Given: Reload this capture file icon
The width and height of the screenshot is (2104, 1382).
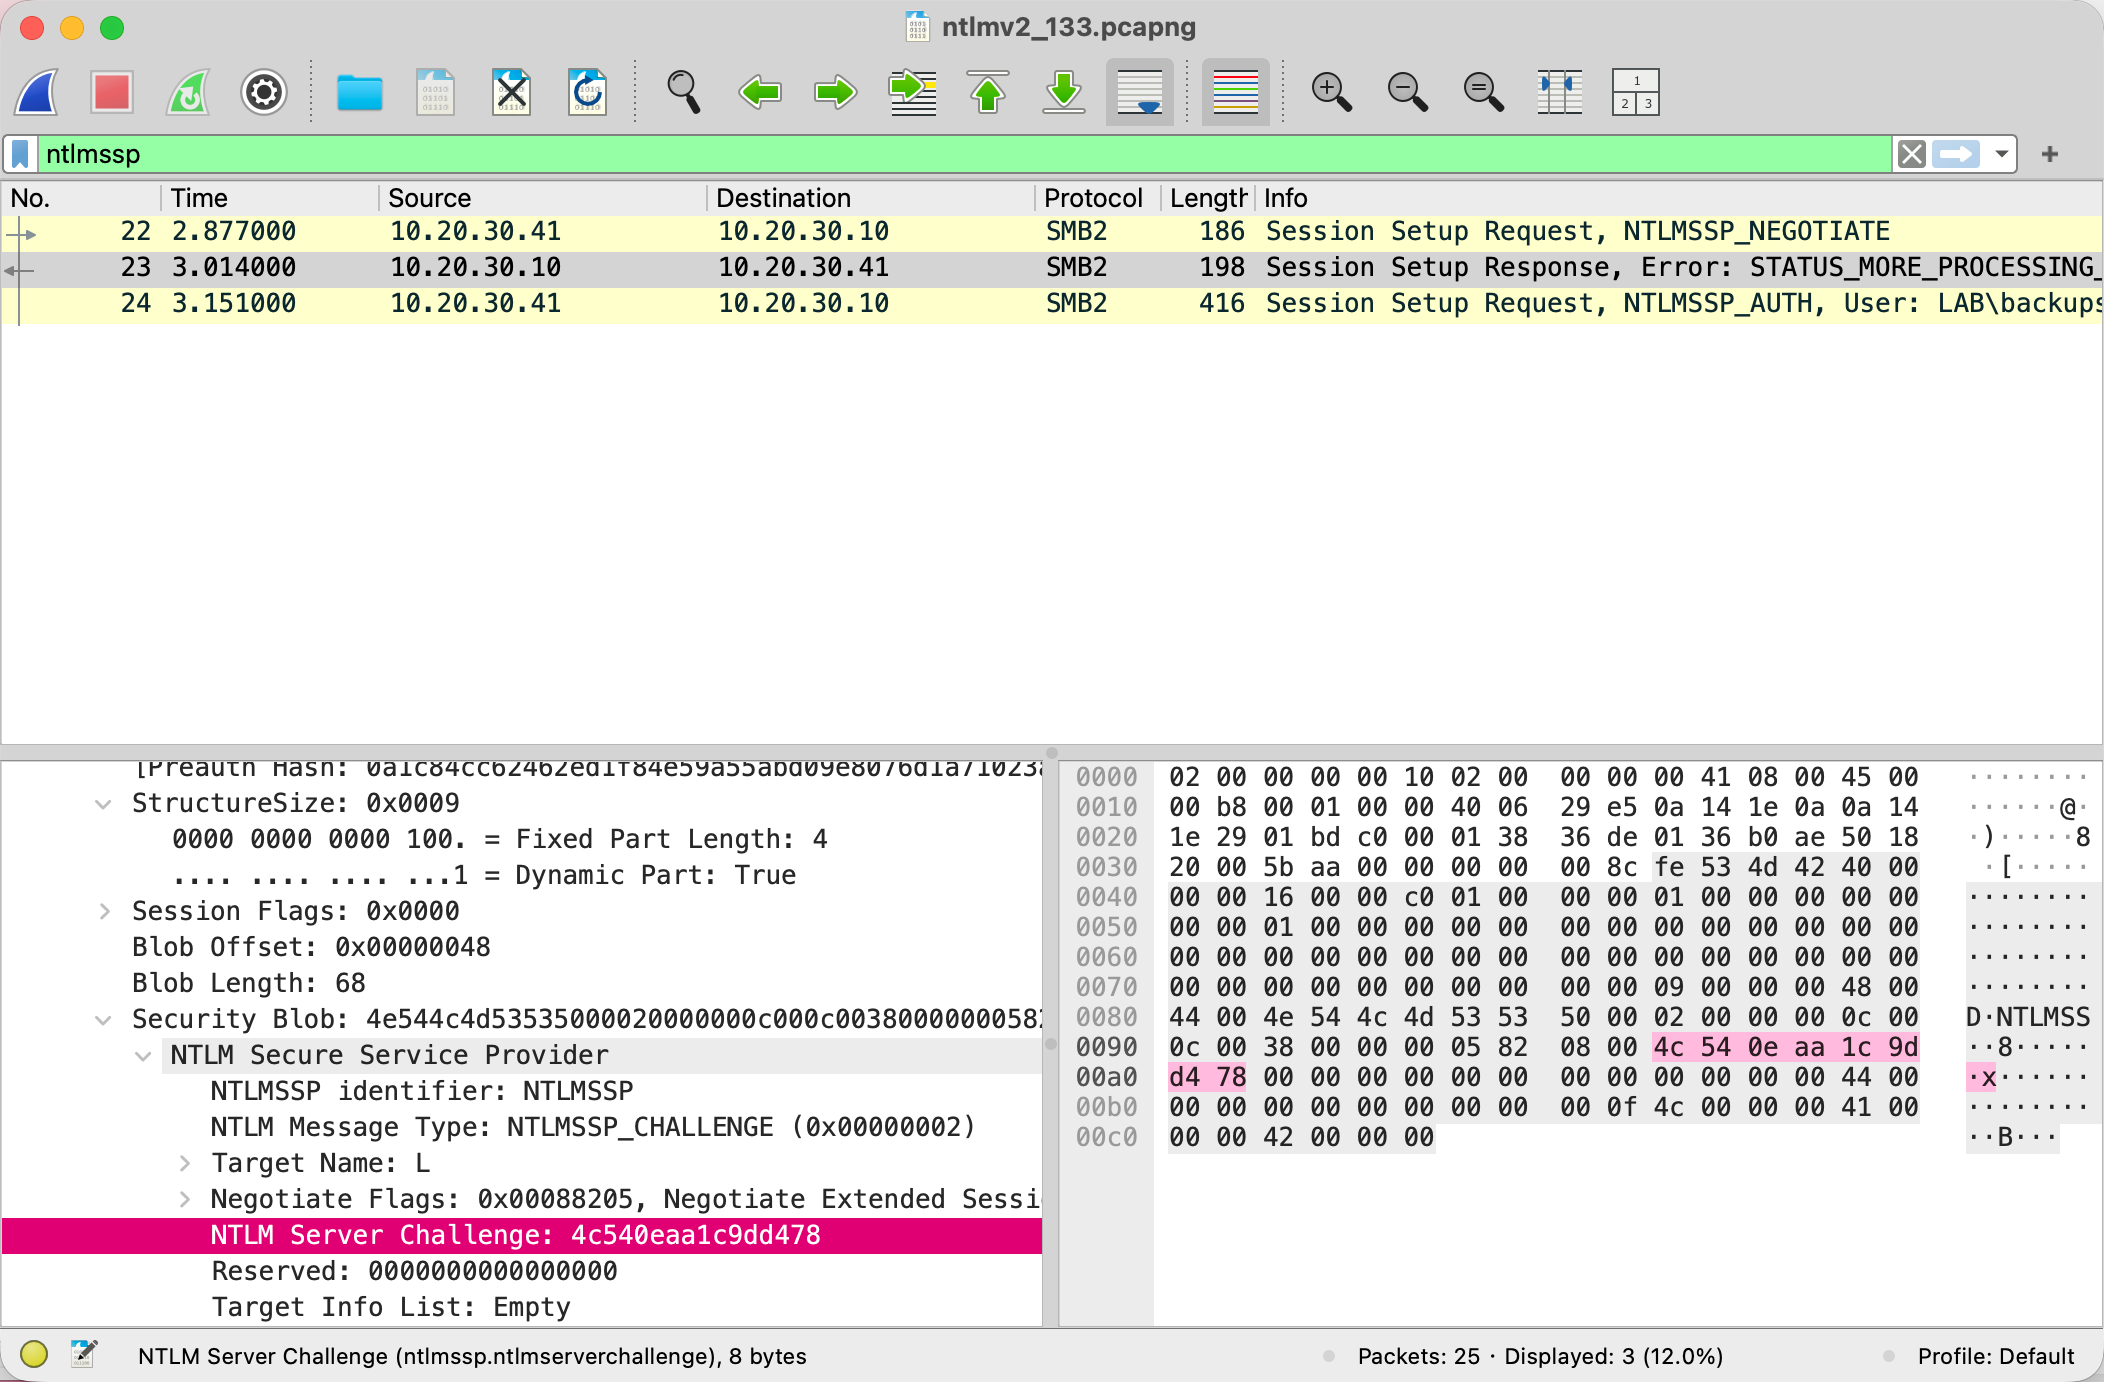Looking at the screenshot, I should point(587,92).
